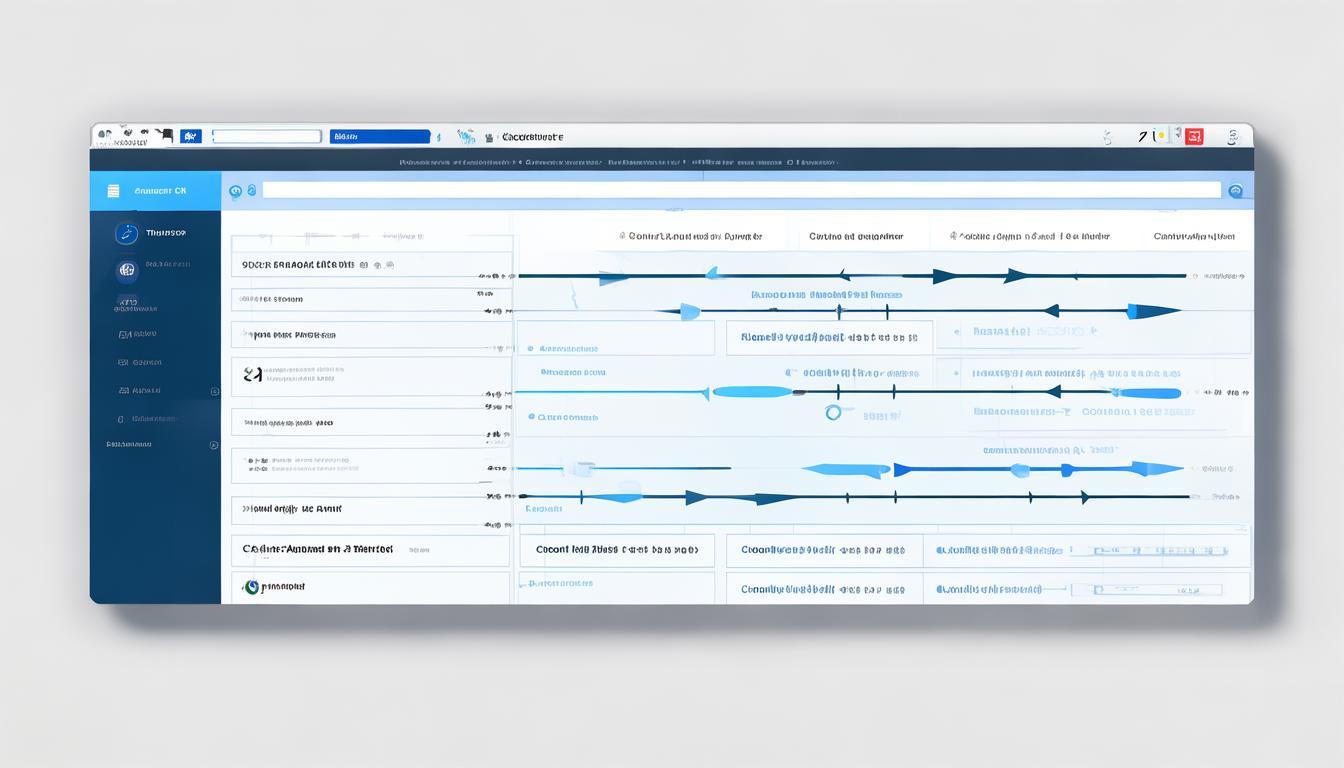Click the hollow blue circle marker below third timeline

pos(833,412)
